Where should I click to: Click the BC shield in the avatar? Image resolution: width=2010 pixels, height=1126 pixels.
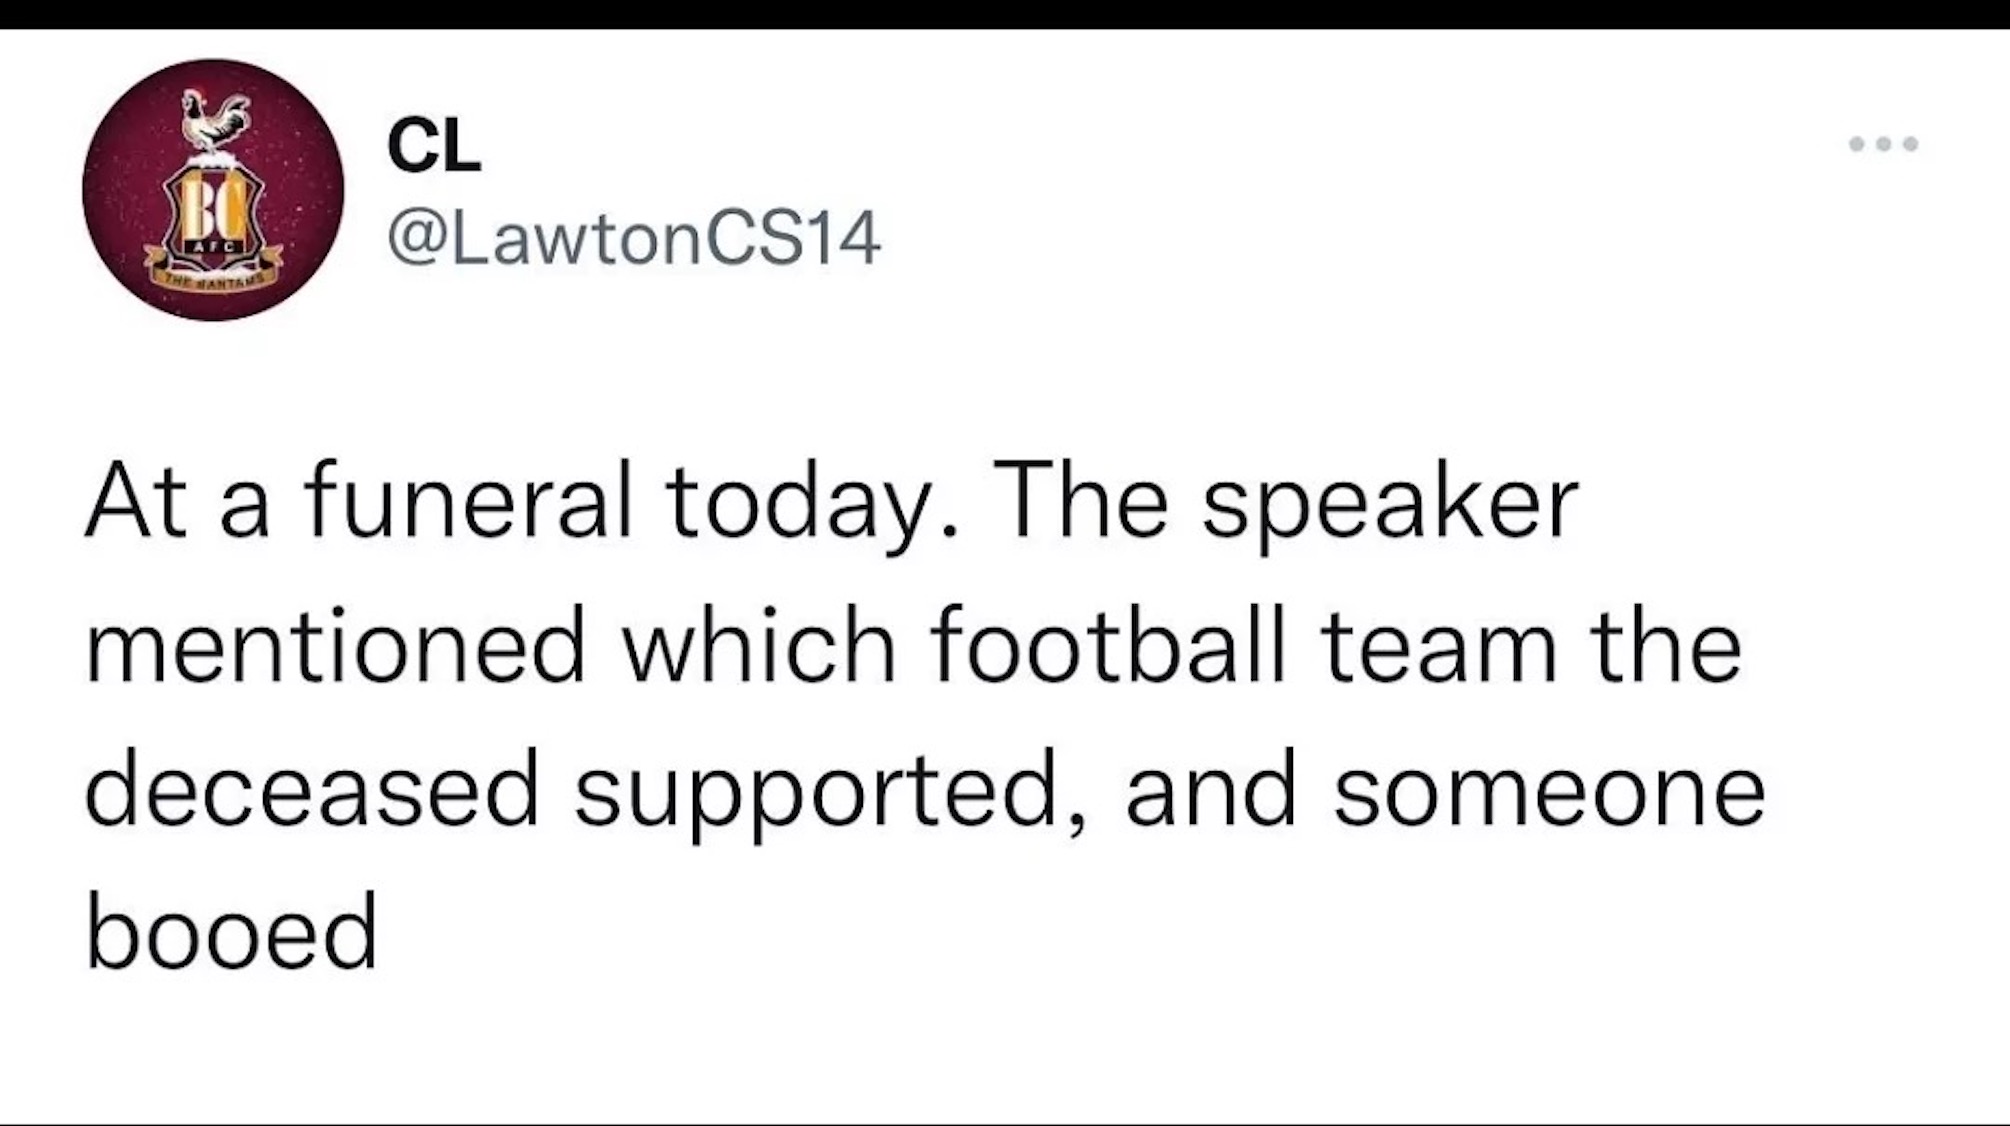click(212, 214)
